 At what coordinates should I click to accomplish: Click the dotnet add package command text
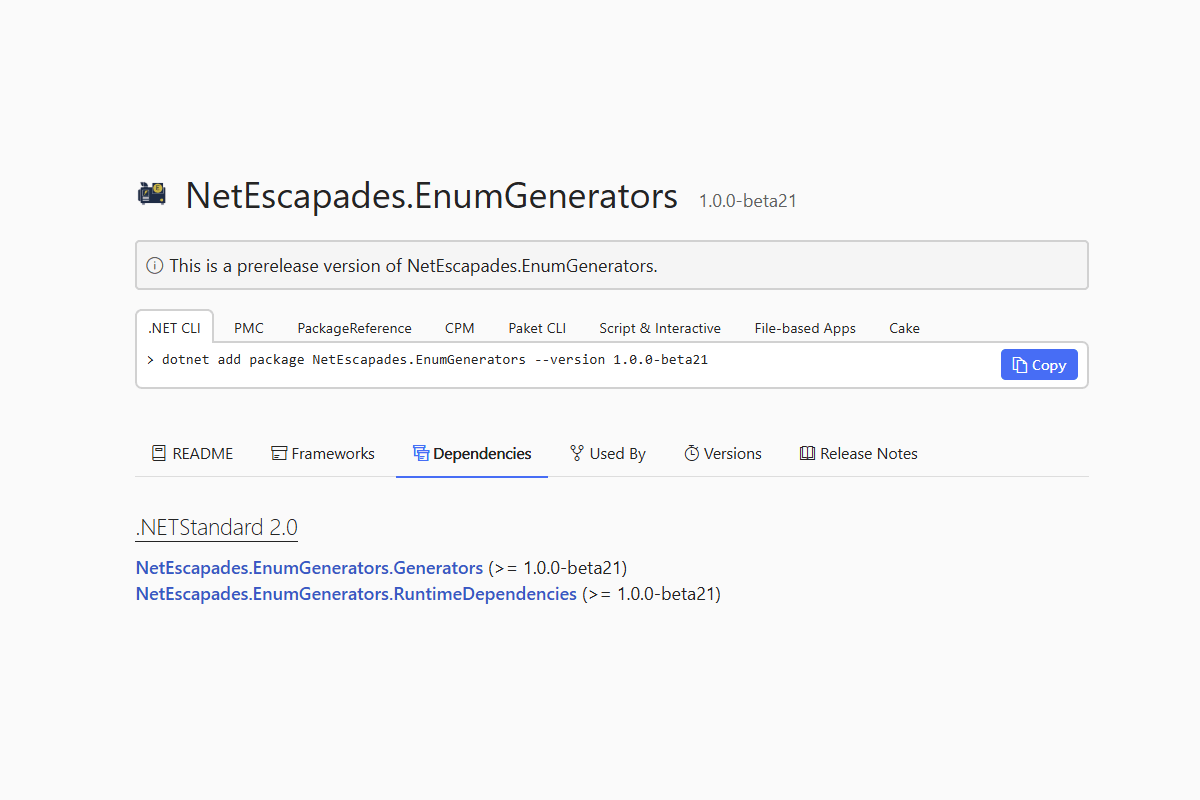point(435,360)
